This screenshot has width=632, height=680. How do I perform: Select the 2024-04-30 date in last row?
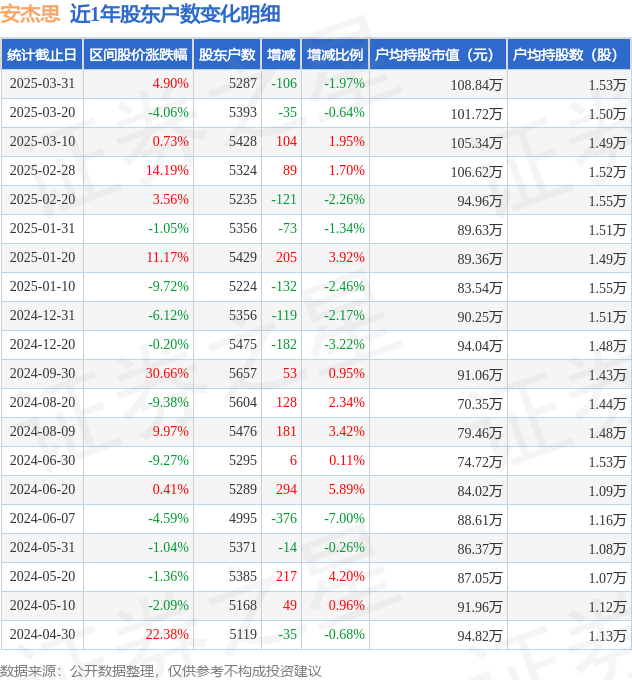coord(42,634)
